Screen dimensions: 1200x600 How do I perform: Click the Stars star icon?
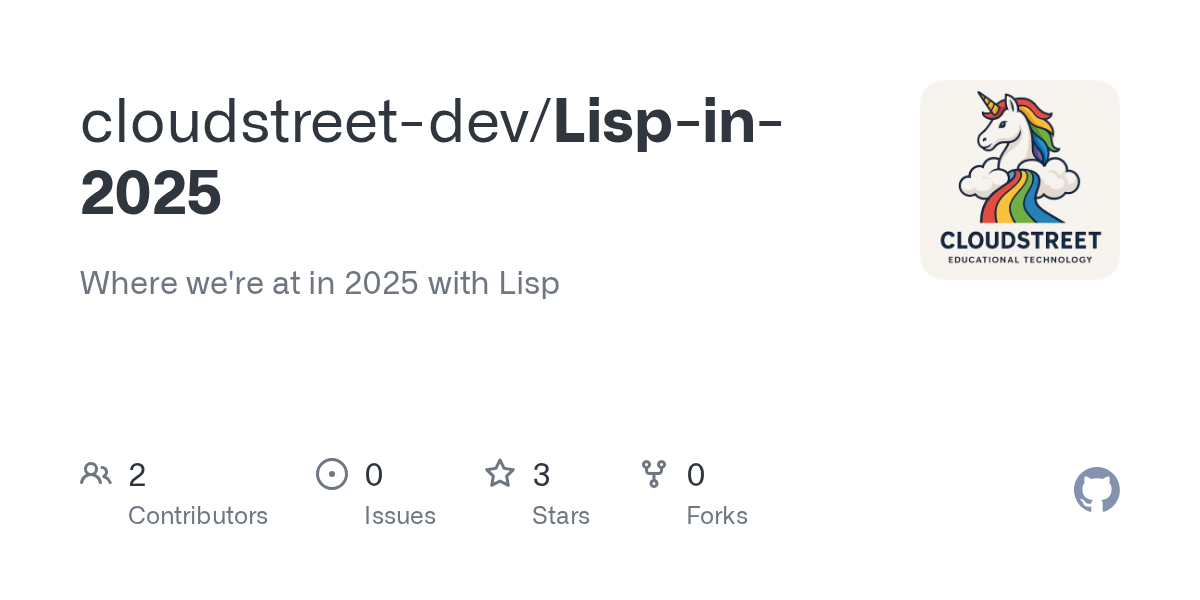(500, 474)
